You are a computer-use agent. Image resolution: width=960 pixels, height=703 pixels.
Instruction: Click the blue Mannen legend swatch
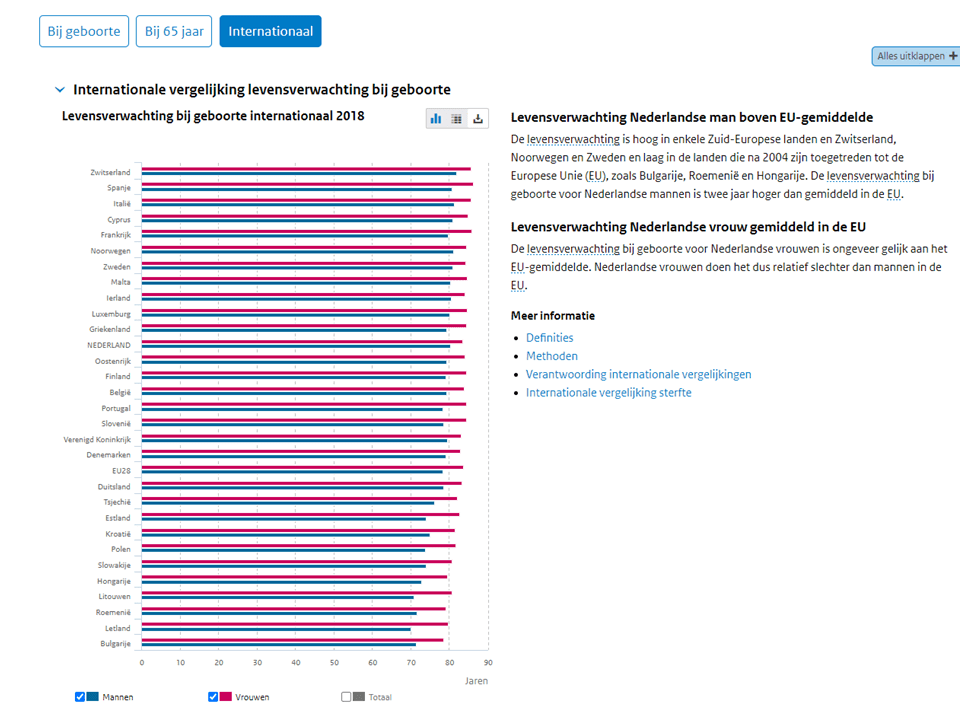93,696
